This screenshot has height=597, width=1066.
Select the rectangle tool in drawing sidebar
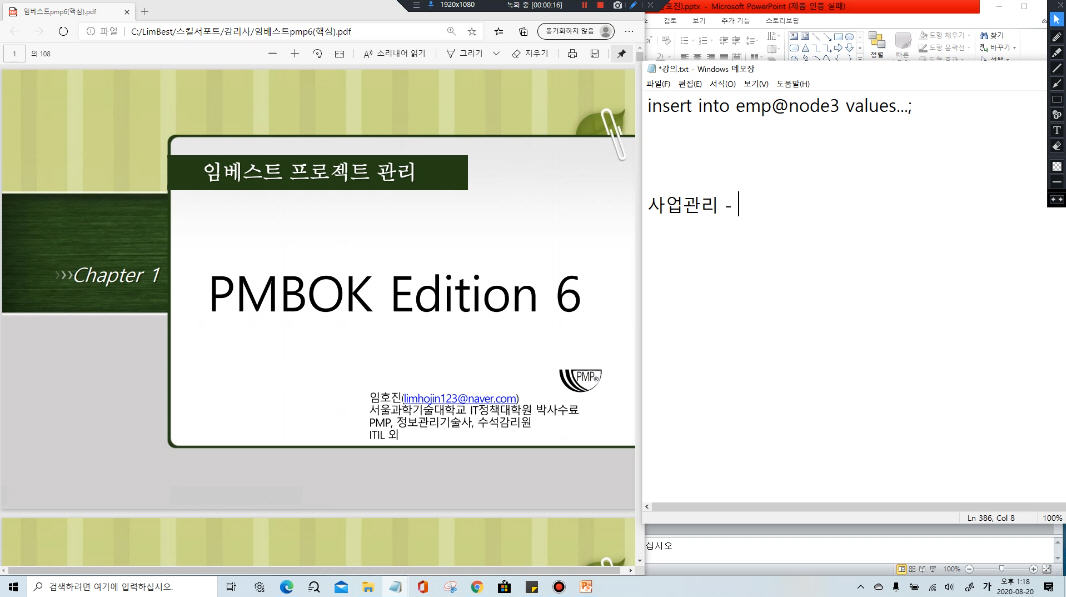[1056, 99]
